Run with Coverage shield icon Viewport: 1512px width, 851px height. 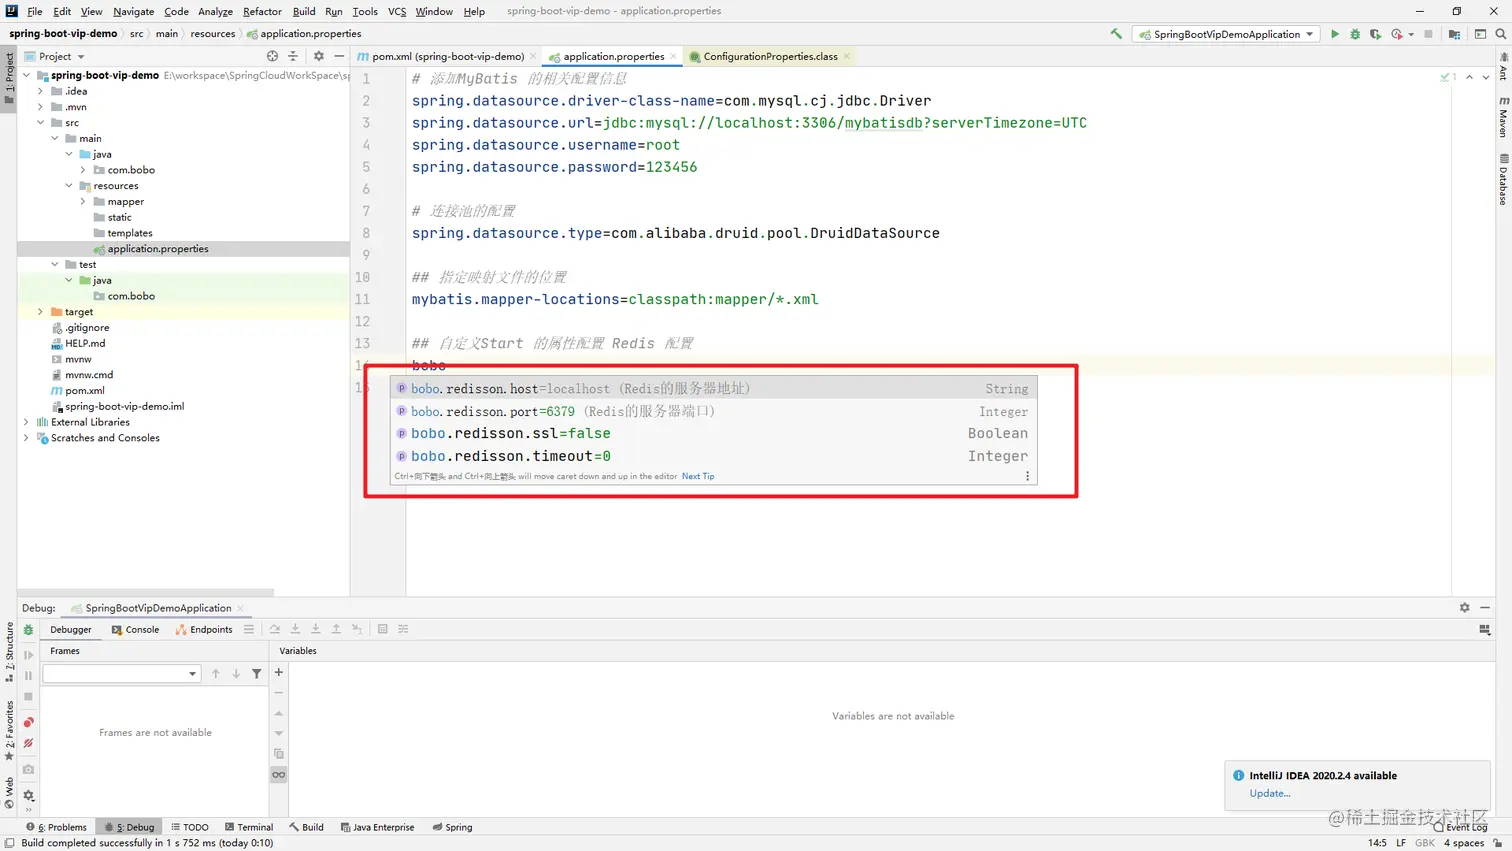pyautogui.click(x=1376, y=34)
